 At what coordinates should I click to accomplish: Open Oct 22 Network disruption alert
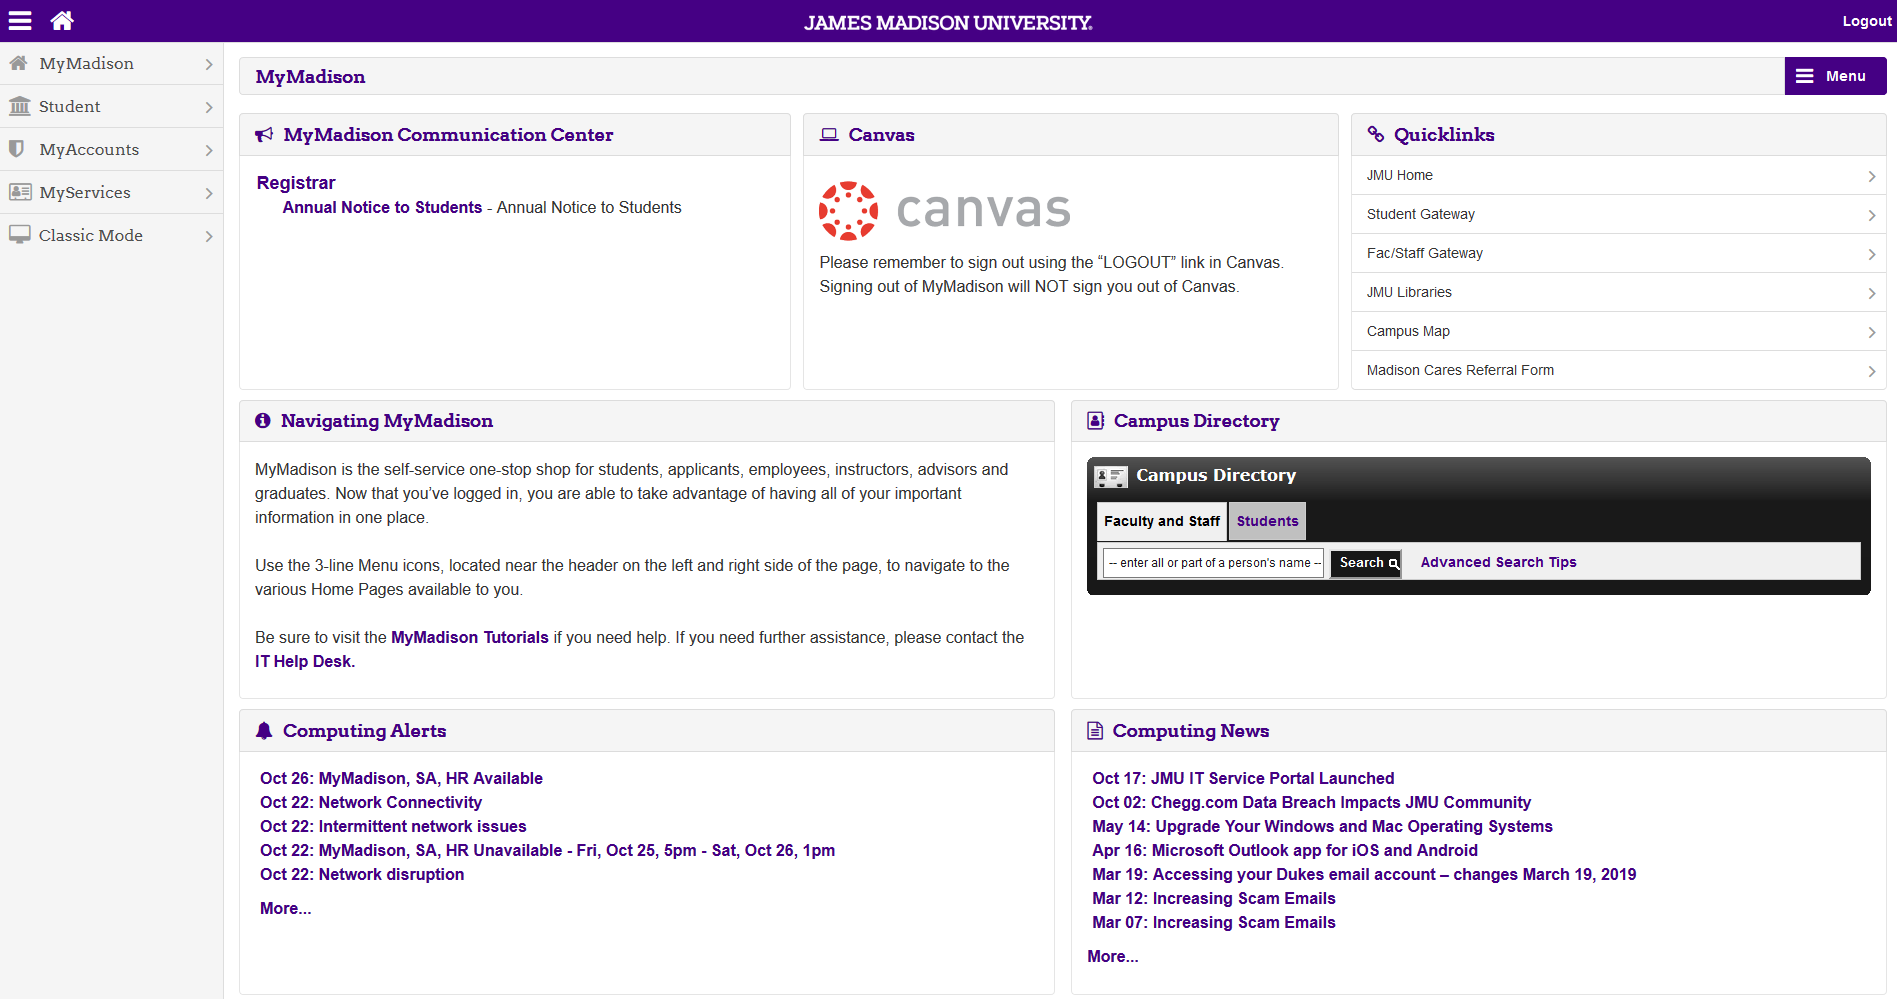coord(362,874)
